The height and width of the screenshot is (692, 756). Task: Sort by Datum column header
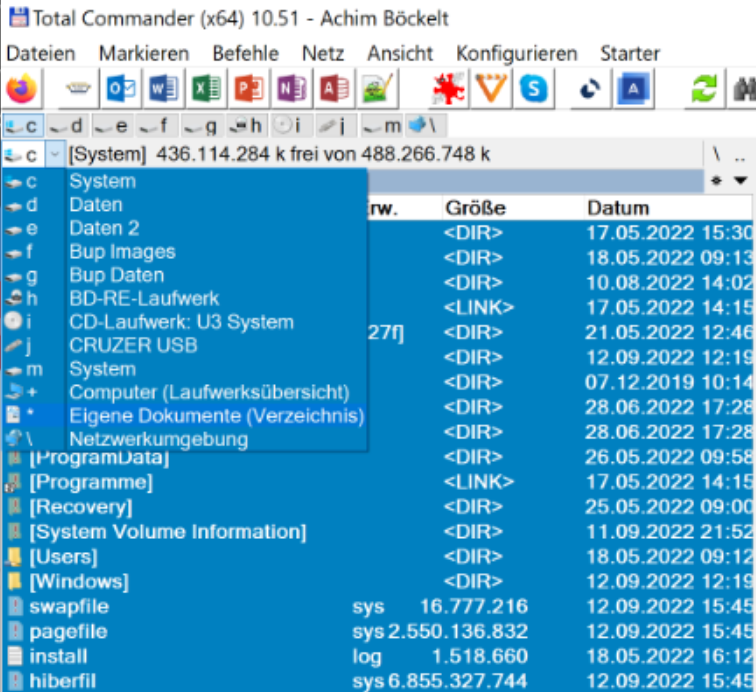click(667, 208)
